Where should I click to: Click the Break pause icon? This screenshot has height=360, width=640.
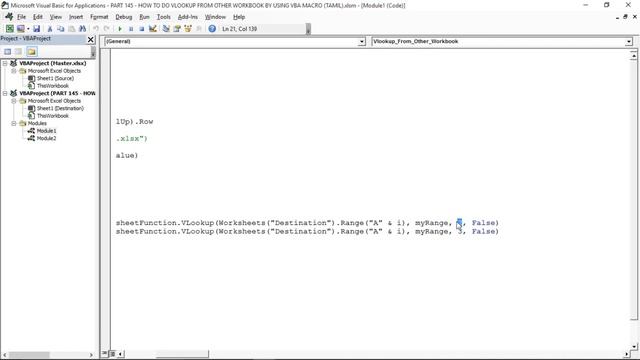click(131, 29)
